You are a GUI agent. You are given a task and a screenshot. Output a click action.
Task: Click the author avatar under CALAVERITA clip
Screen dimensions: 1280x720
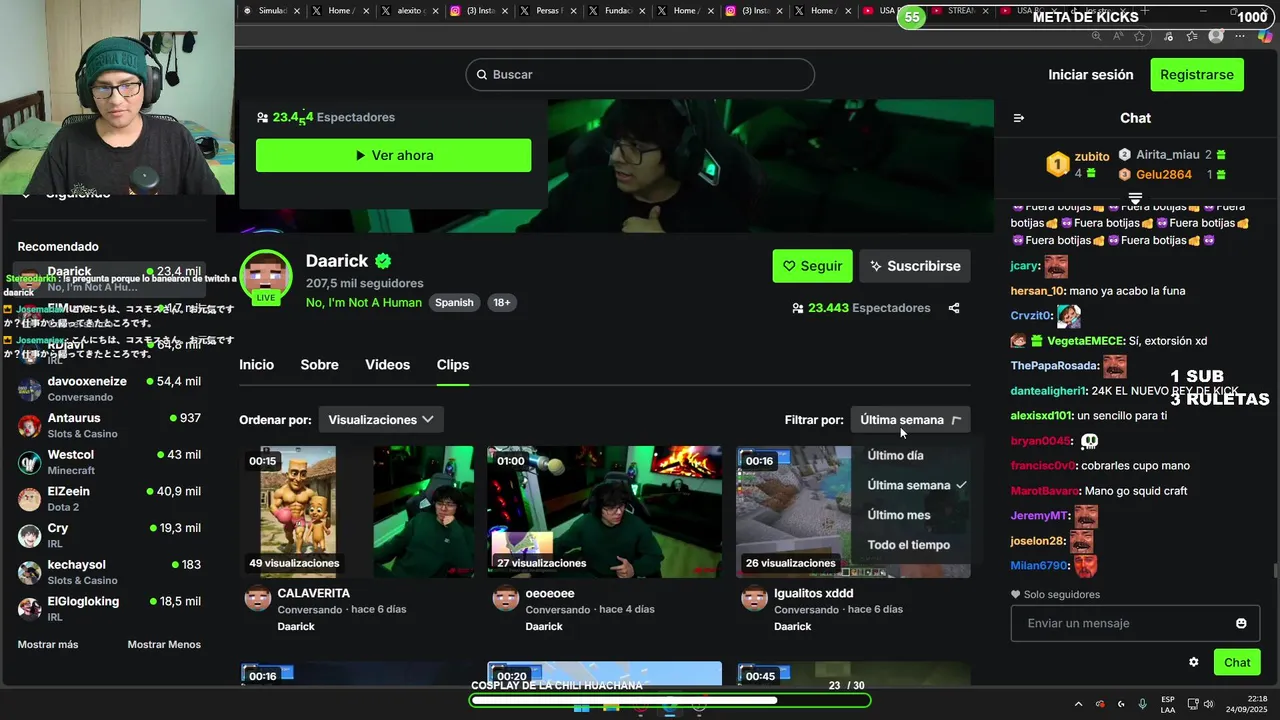pos(258,599)
